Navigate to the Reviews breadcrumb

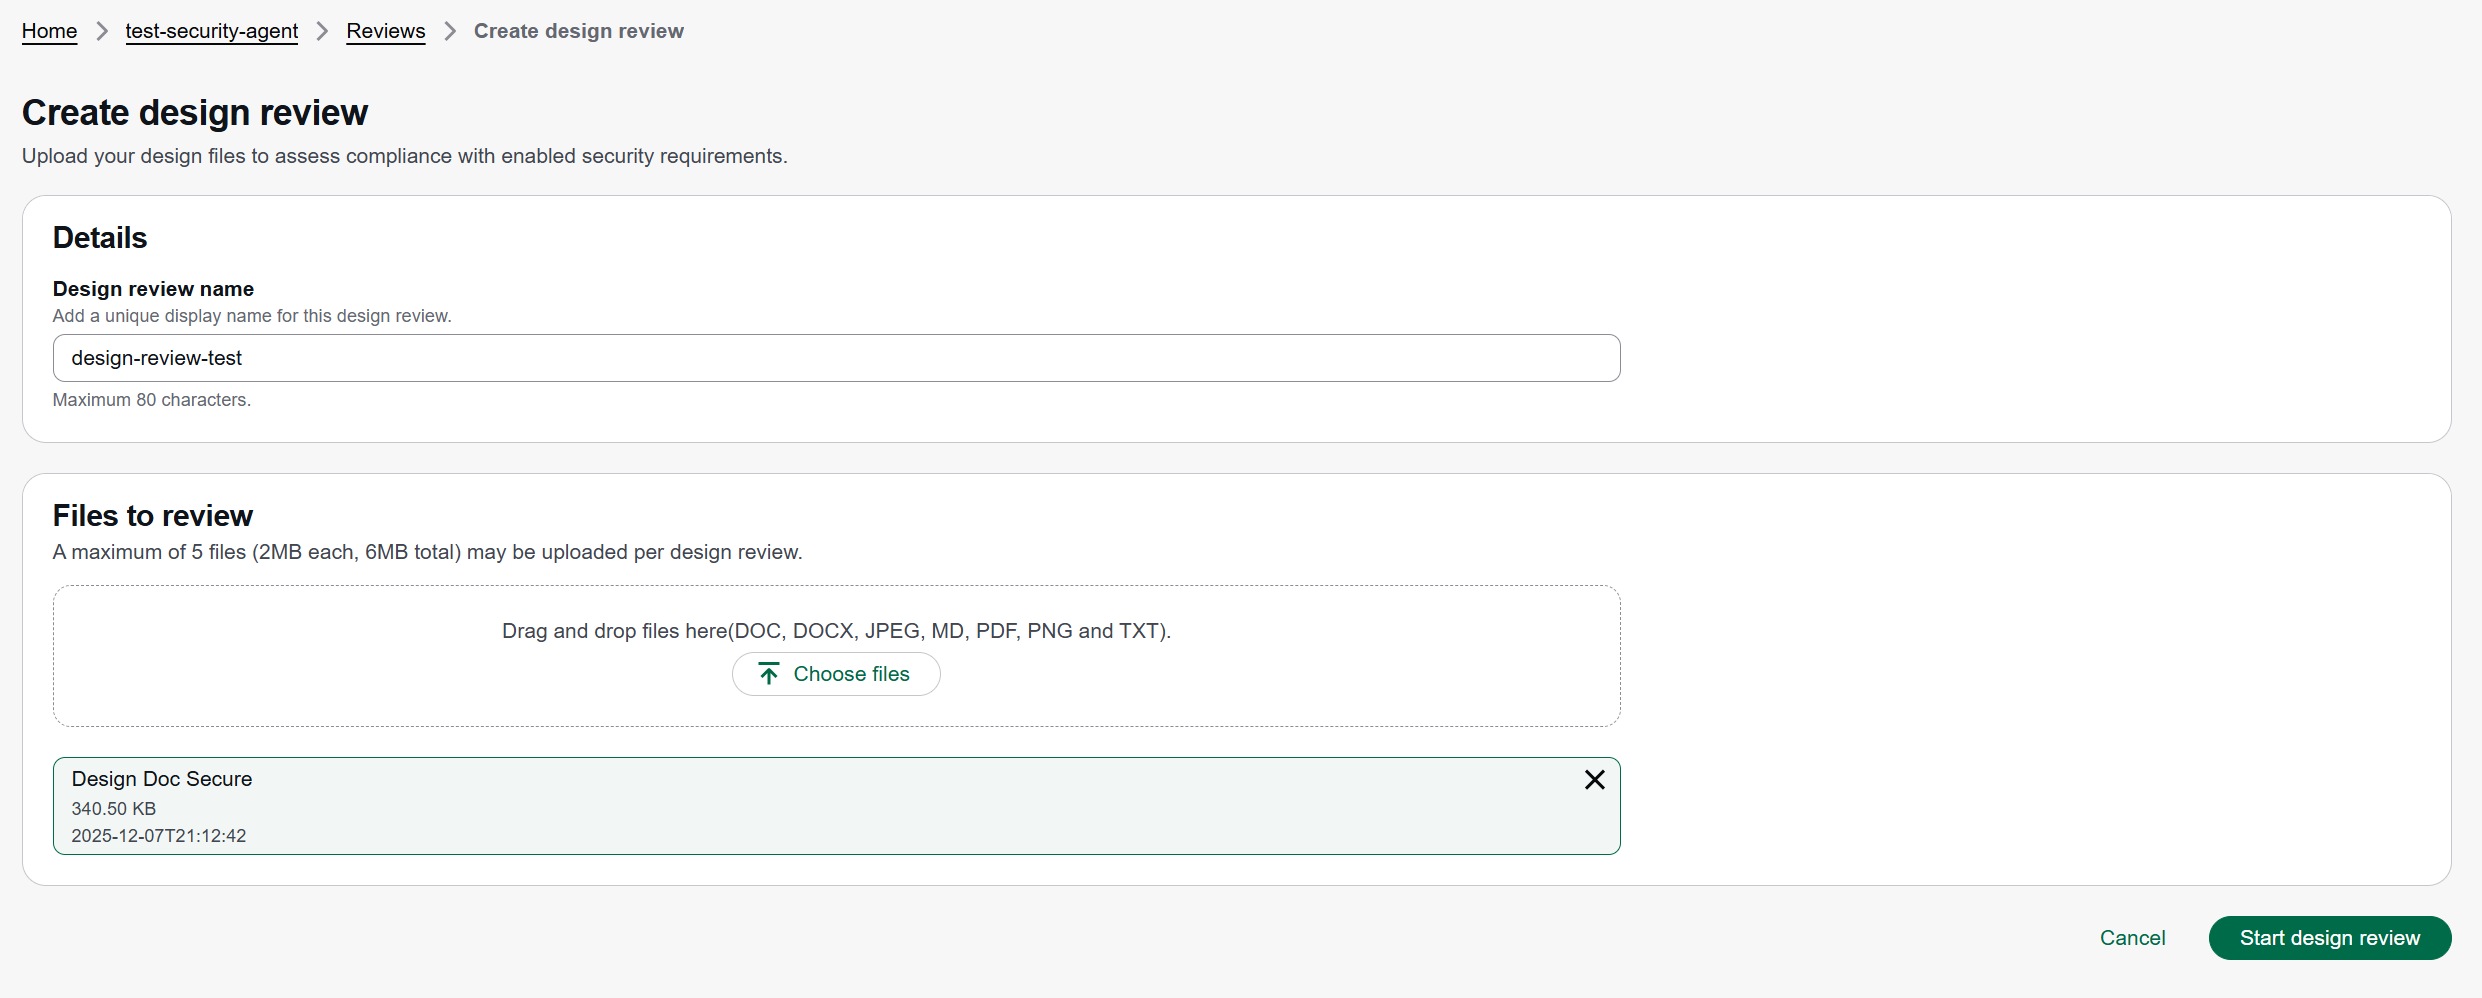point(385,31)
